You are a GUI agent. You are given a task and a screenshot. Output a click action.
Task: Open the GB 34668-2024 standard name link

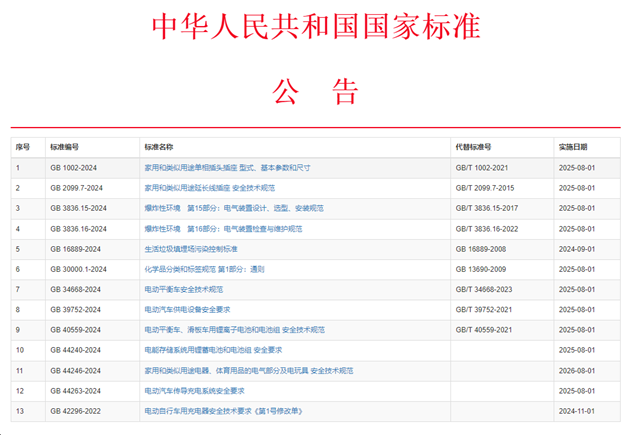187,290
